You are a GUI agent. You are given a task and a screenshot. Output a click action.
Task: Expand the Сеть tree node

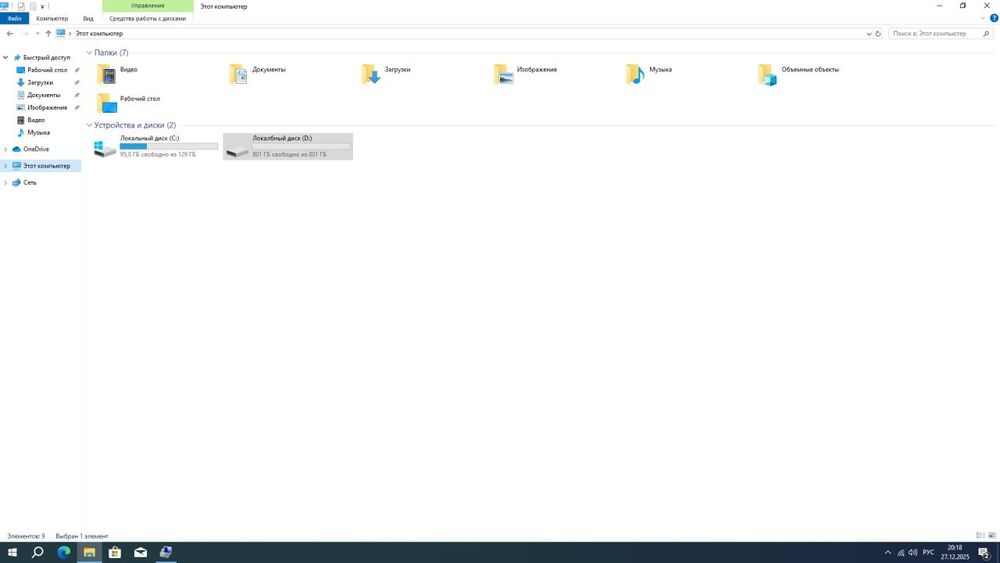6,182
